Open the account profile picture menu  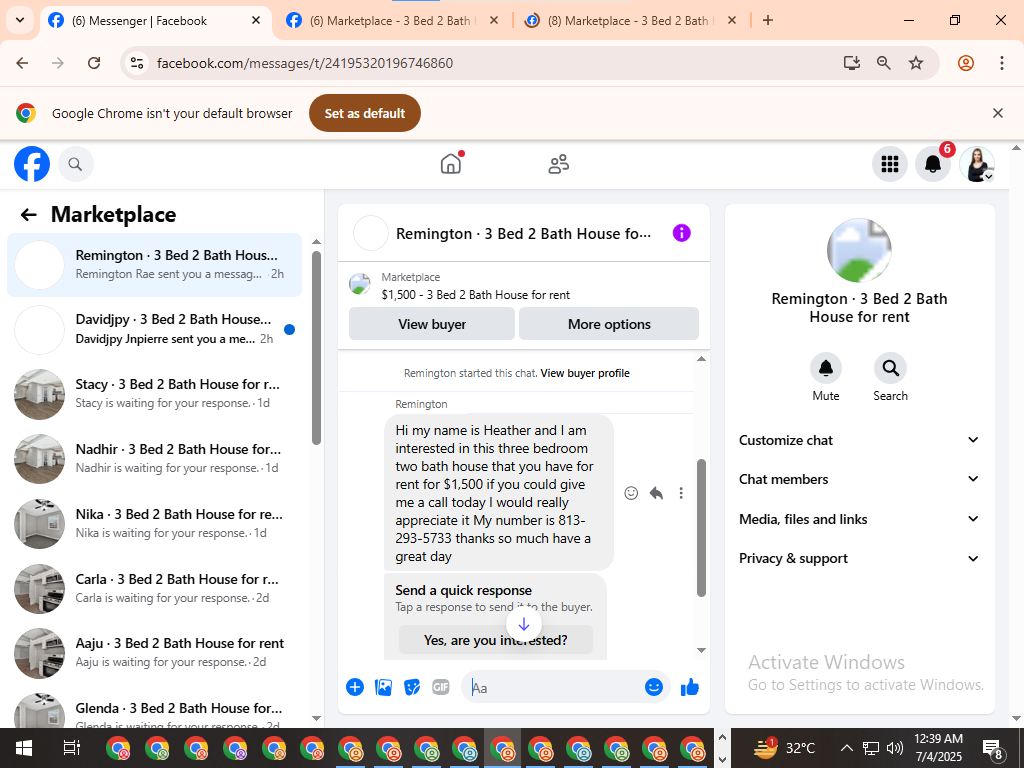coord(976,164)
